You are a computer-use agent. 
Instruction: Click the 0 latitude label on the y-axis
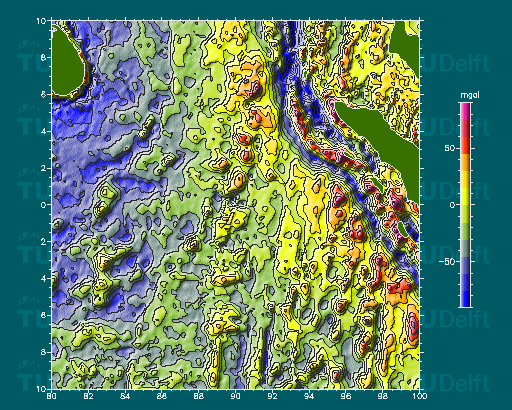[43, 205]
